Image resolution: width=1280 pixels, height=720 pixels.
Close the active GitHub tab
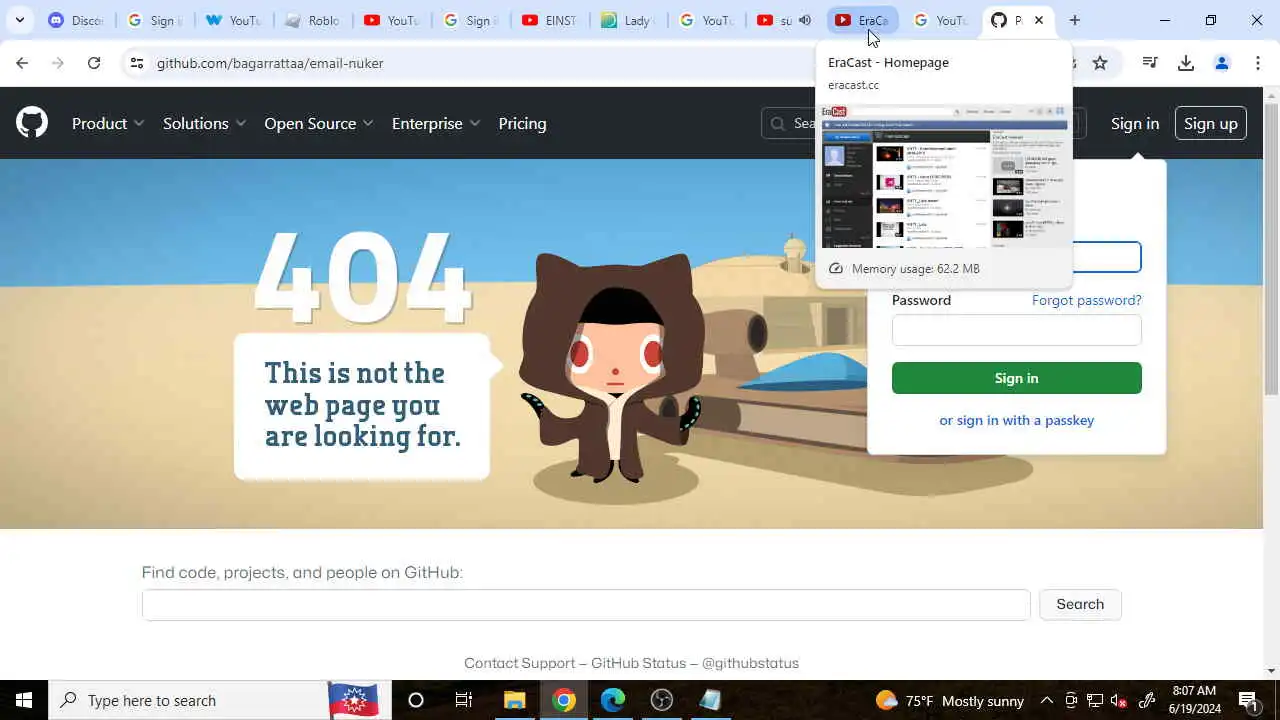point(1039,20)
